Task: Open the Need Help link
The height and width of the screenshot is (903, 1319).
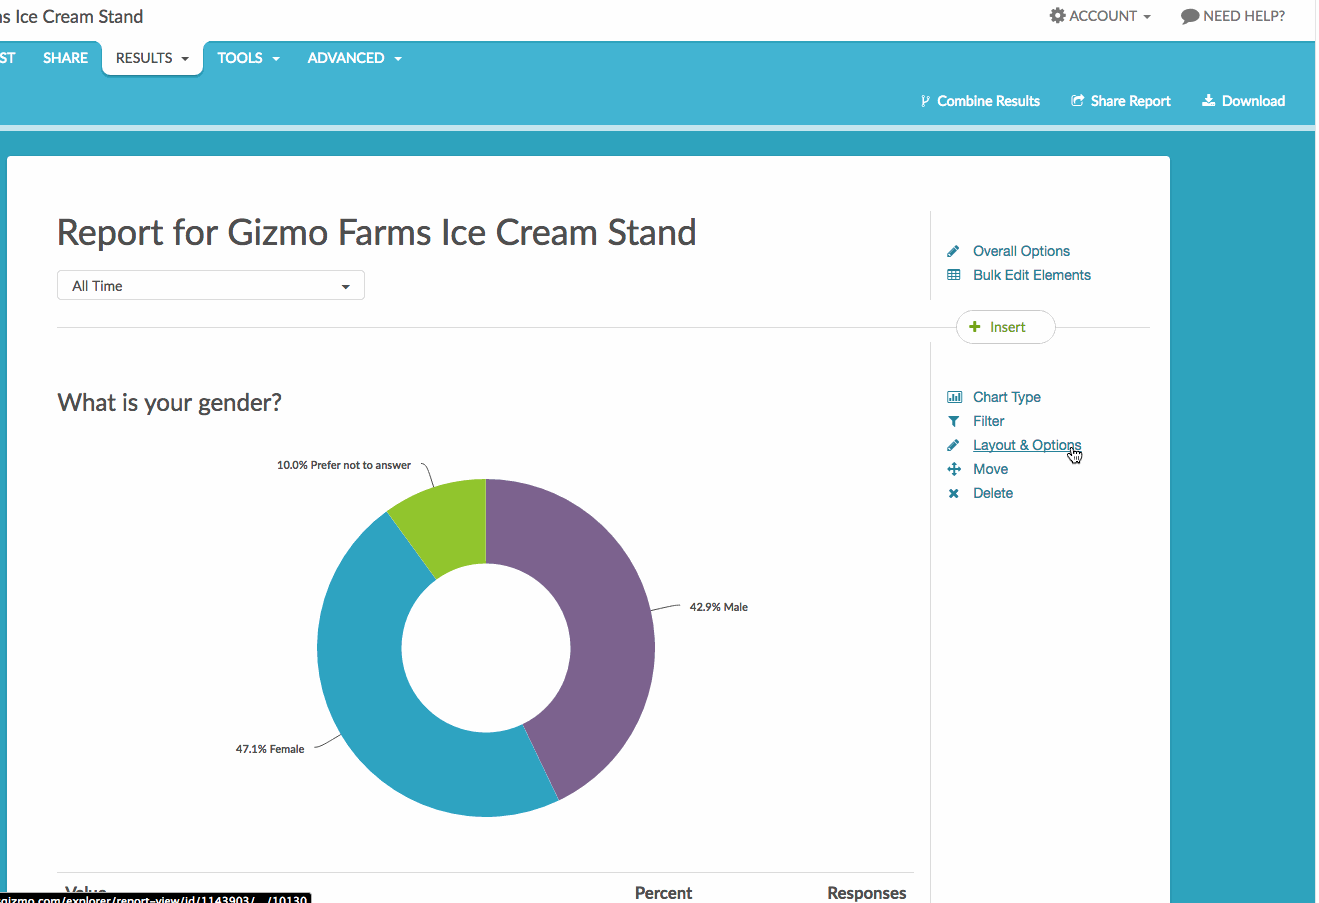Action: click(1233, 16)
